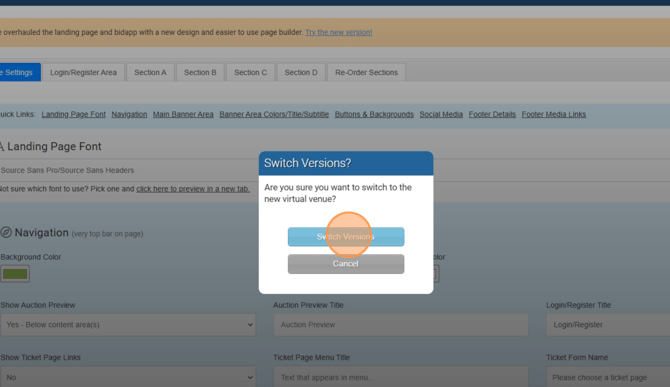
Task: Jump to Footer Details quick link
Action: pos(492,114)
